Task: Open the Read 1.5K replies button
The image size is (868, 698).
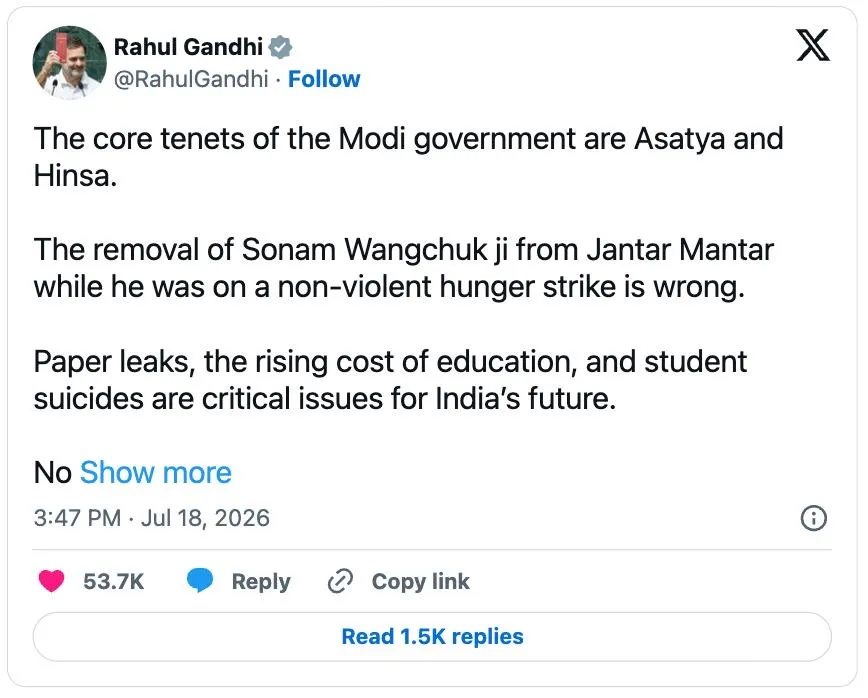Action: tap(432, 637)
